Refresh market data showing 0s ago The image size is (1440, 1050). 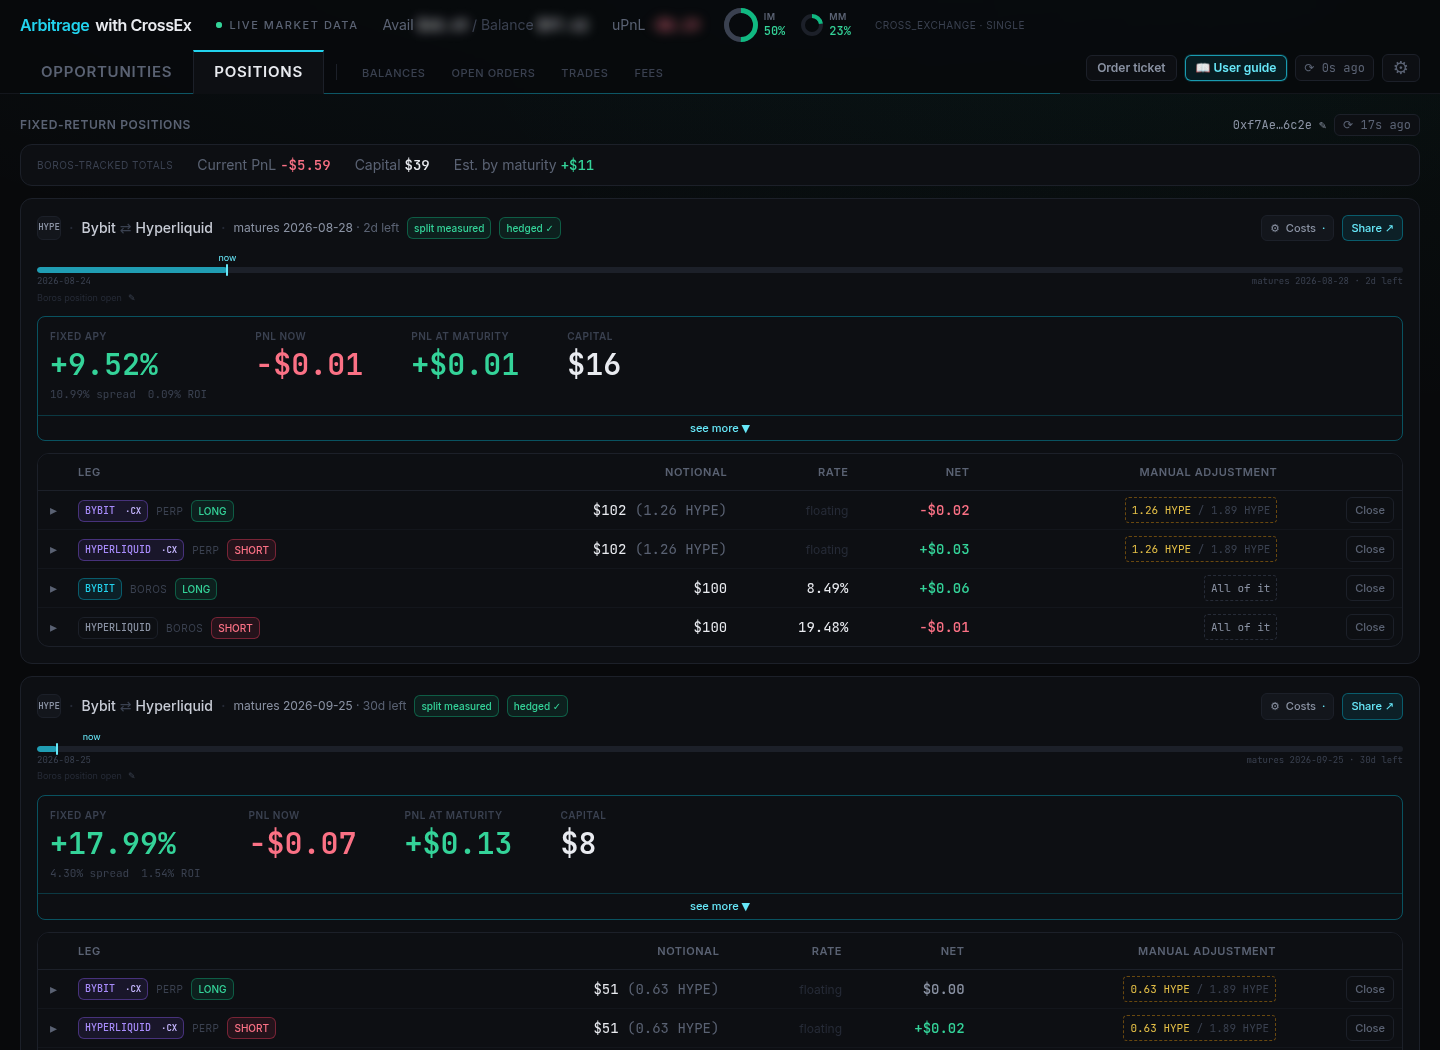[x=1334, y=68]
